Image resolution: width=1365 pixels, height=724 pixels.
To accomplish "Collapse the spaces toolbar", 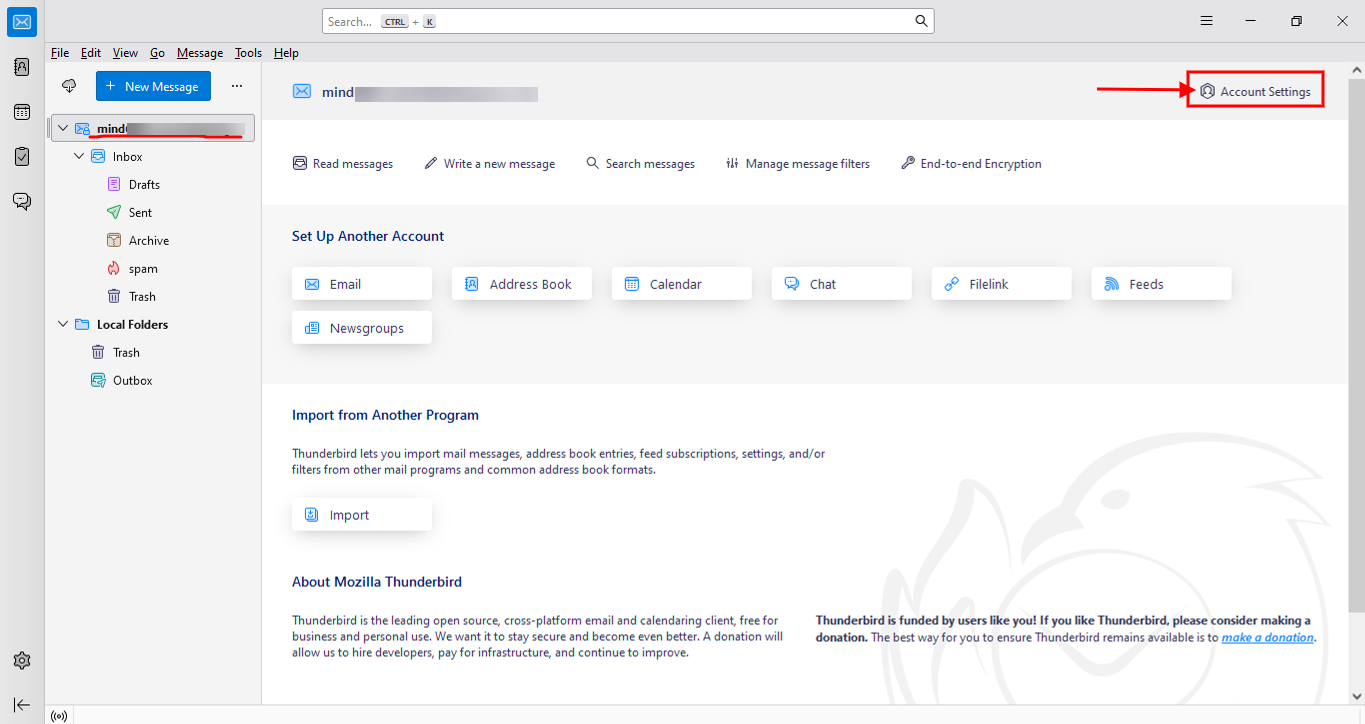I will [22, 705].
